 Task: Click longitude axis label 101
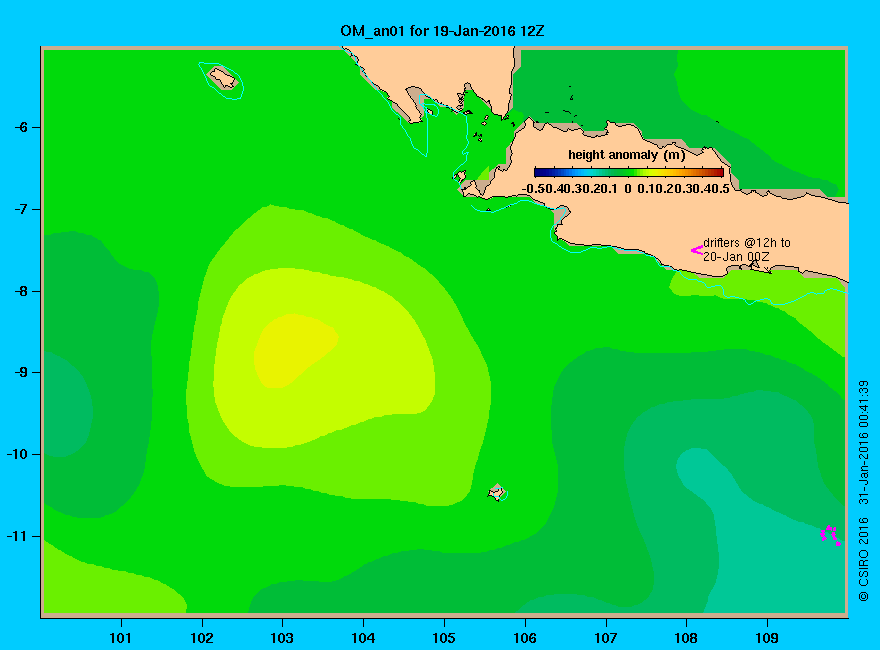click(x=120, y=638)
